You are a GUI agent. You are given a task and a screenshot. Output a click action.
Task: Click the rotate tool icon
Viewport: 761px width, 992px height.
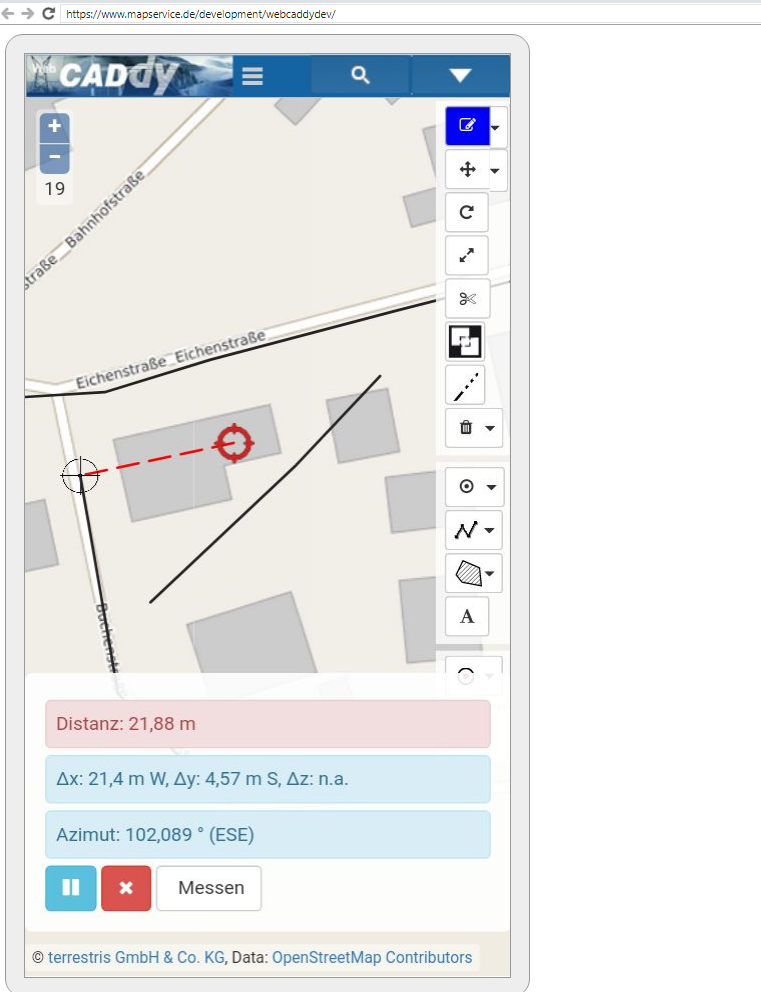click(467, 213)
